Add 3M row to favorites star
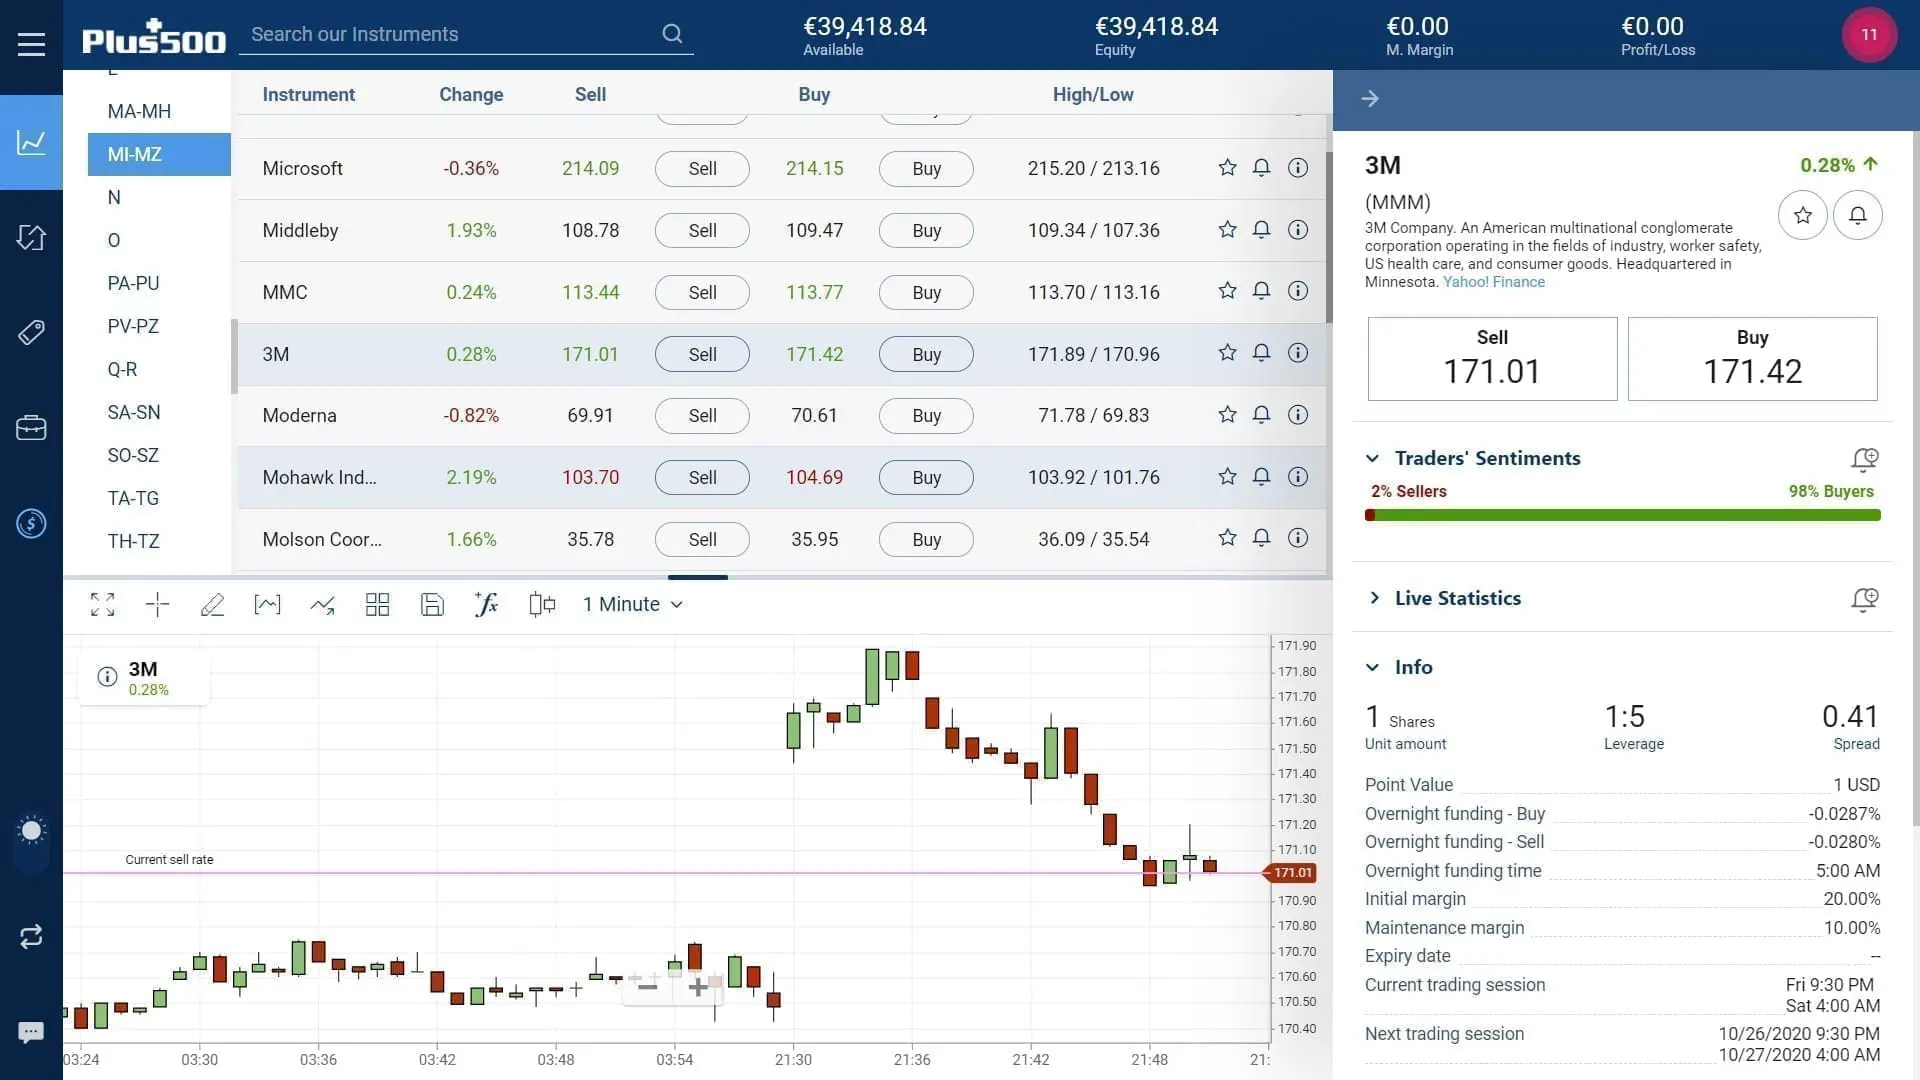The image size is (1920, 1080). (x=1227, y=353)
